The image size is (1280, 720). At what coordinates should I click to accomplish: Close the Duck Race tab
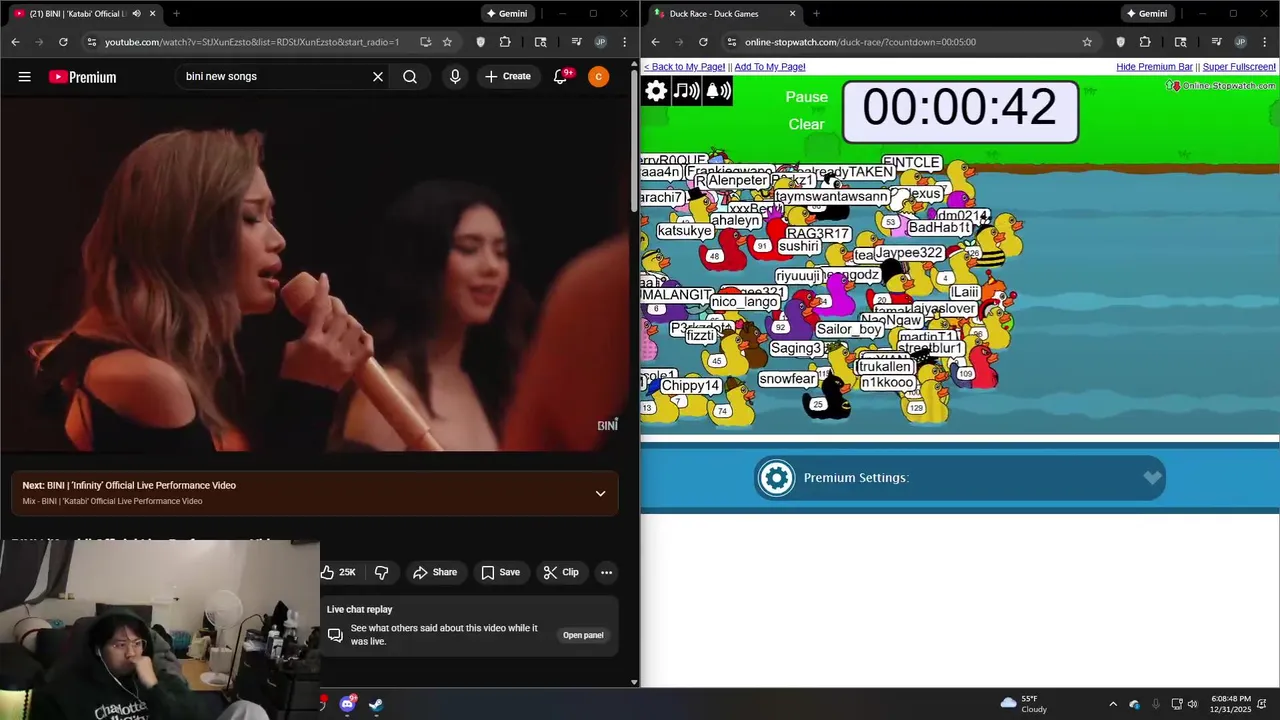(x=792, y=14)
